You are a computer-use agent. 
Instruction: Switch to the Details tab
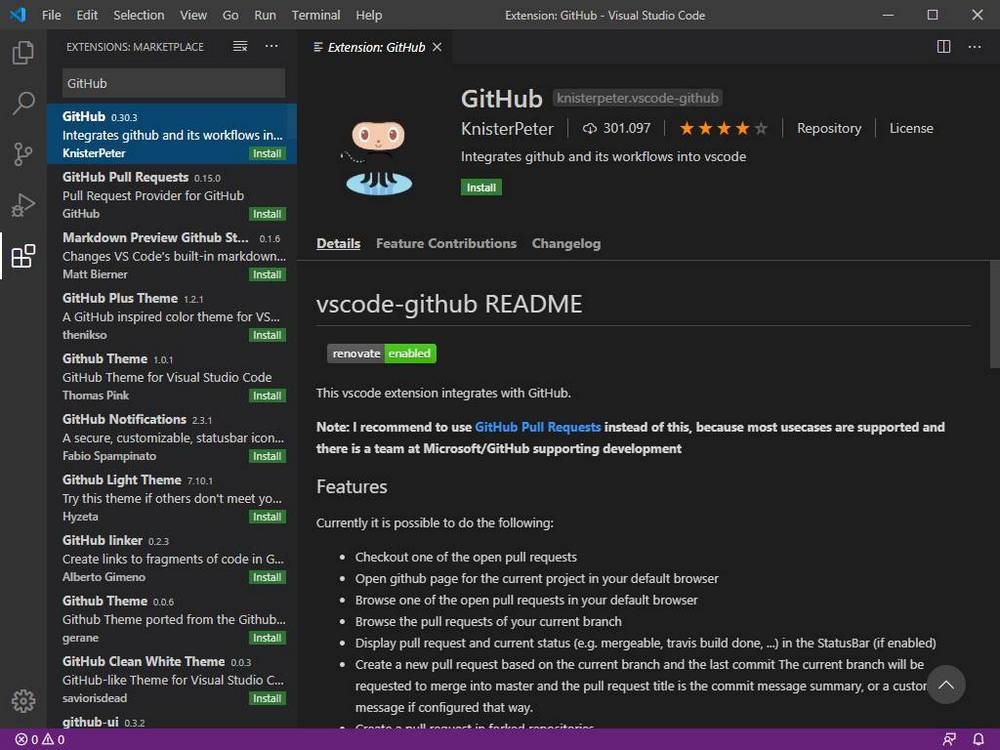(x=338, y=244)
